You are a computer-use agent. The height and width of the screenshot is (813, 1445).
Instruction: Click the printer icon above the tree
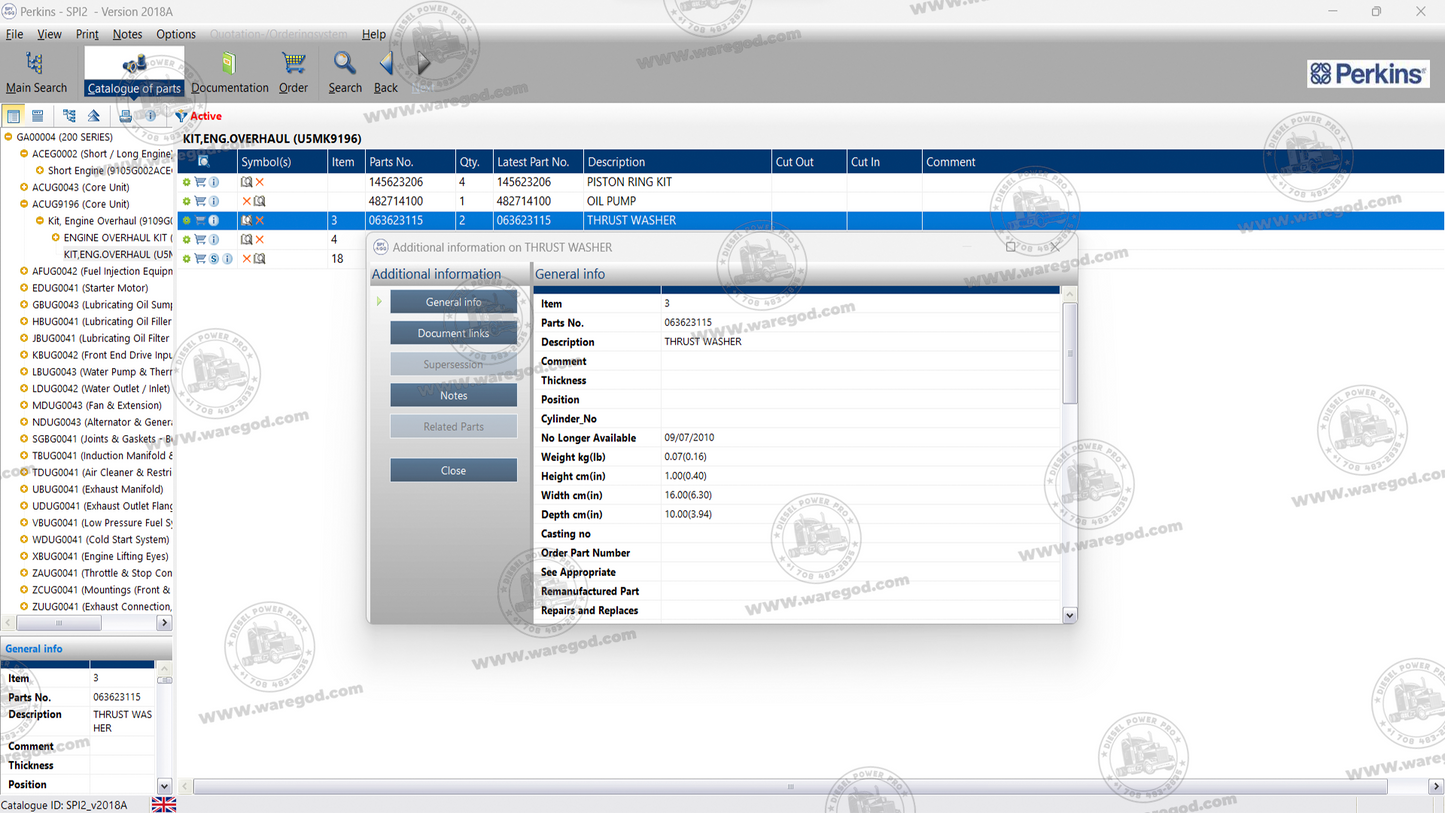(x=125, y=116)
